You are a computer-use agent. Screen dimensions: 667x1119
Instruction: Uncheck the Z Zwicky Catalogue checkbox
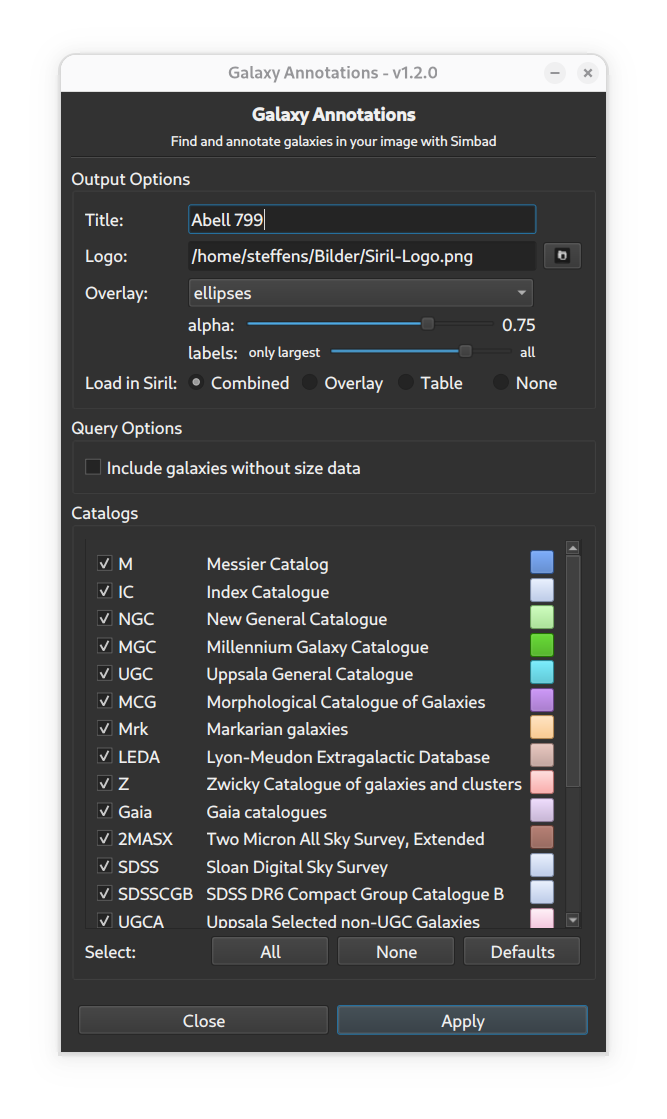[x=104, y=783]
